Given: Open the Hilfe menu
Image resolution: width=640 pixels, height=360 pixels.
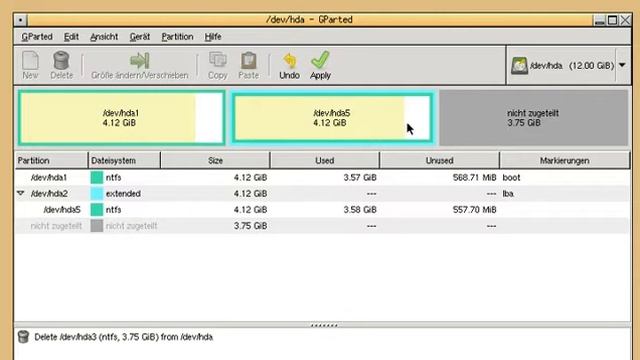Looking at the screenshot, I should pos(213,37).
